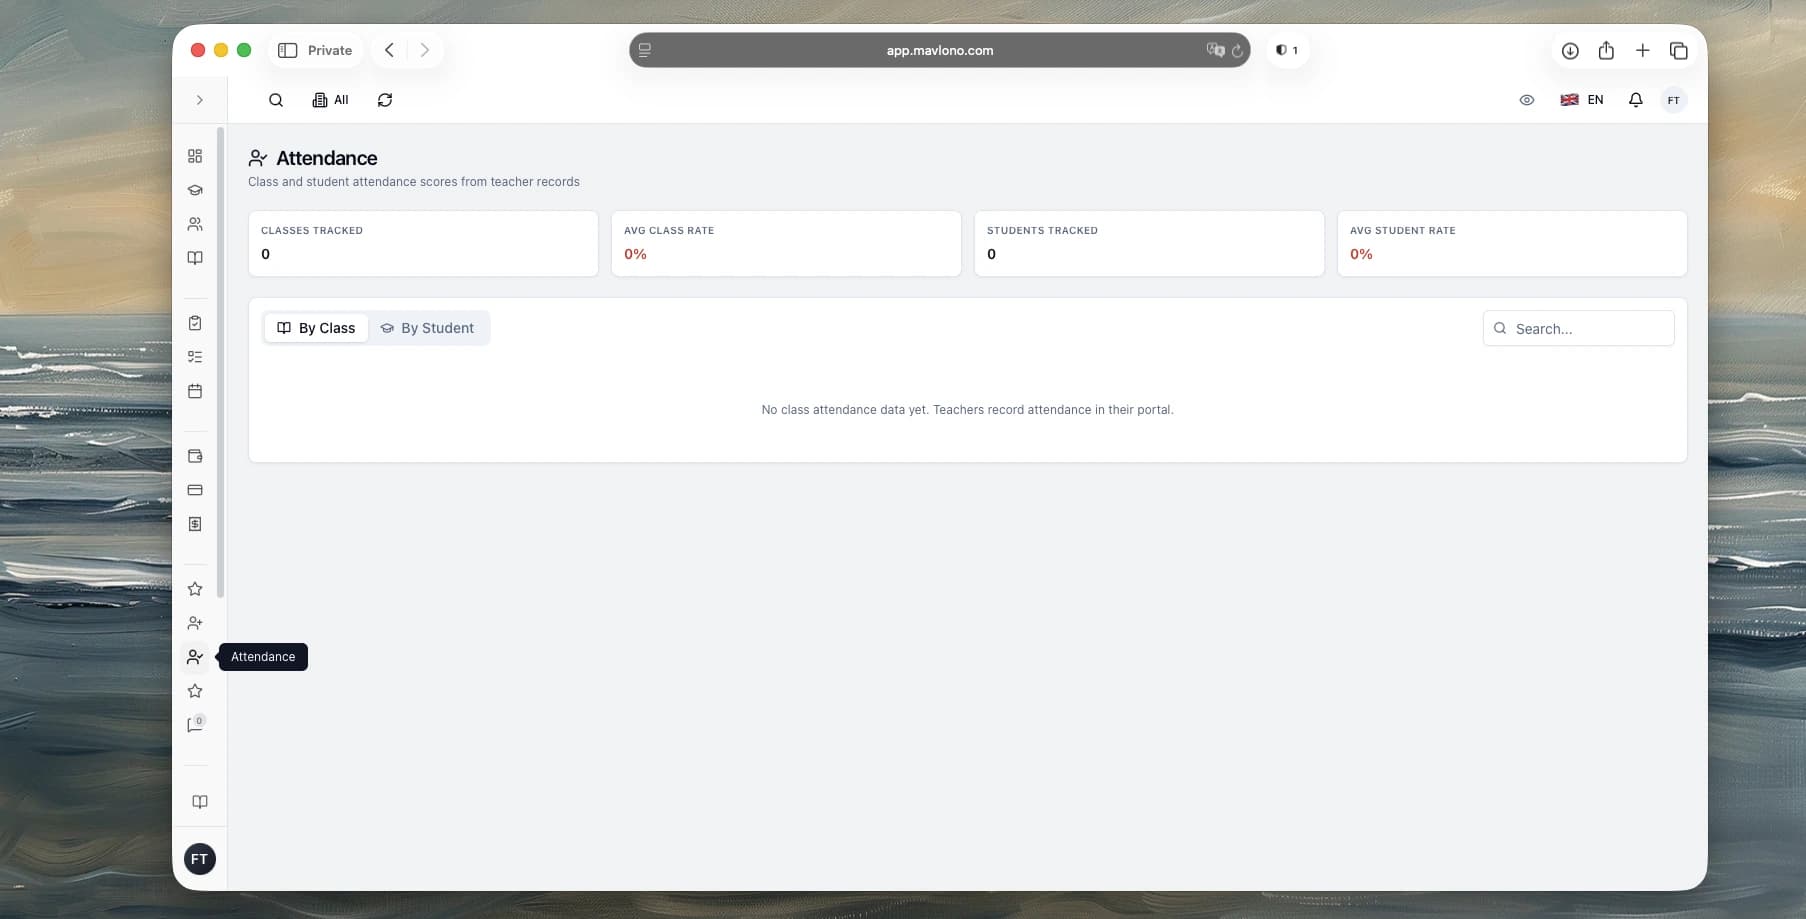
Task: Open notifications via the bell
Action: 1635,100
